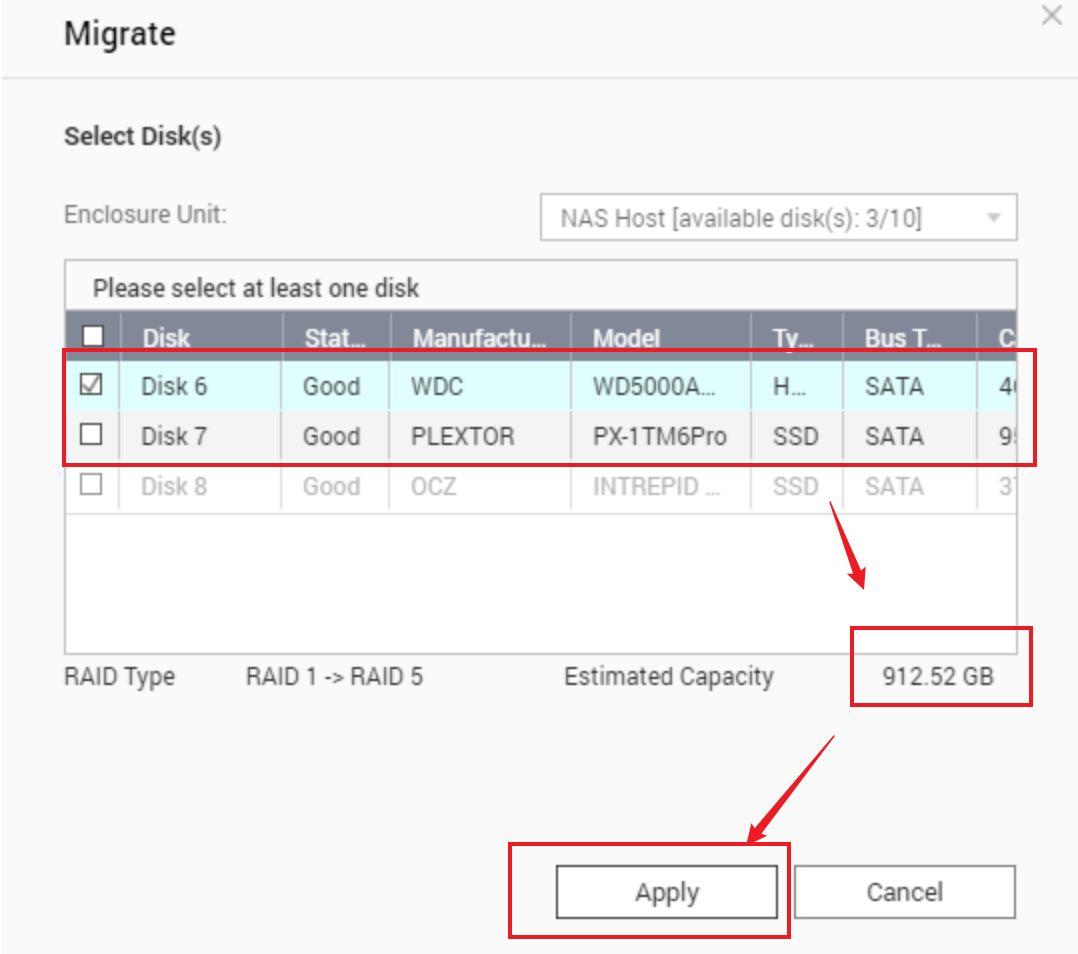This screenshot has height=954, width=1078.
Task: Click the Cancel button
Action: point(904,892)
